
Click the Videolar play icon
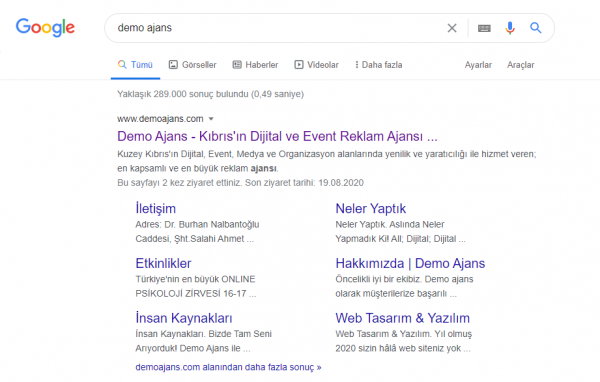[x=298, y=65]
